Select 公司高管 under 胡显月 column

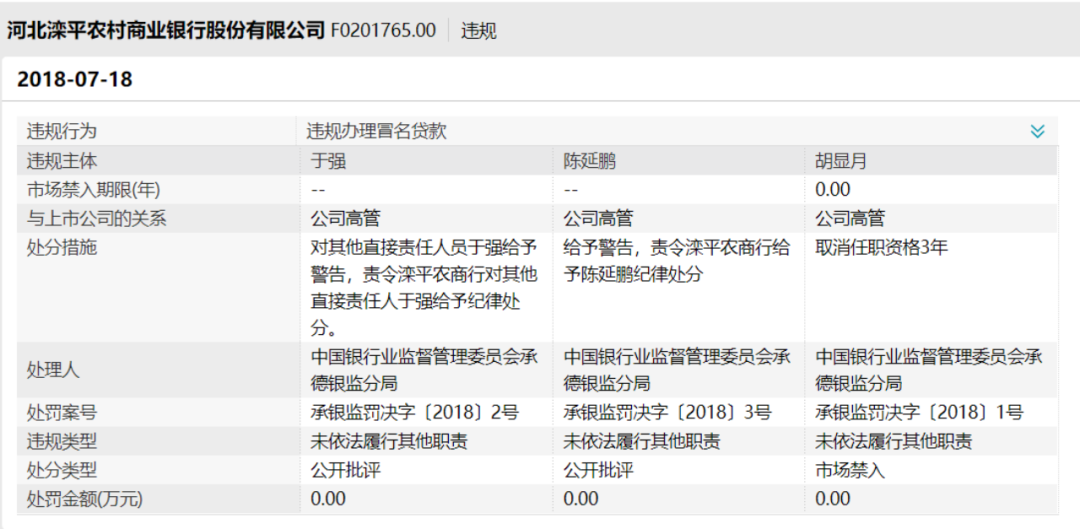[x=850, y=218]
